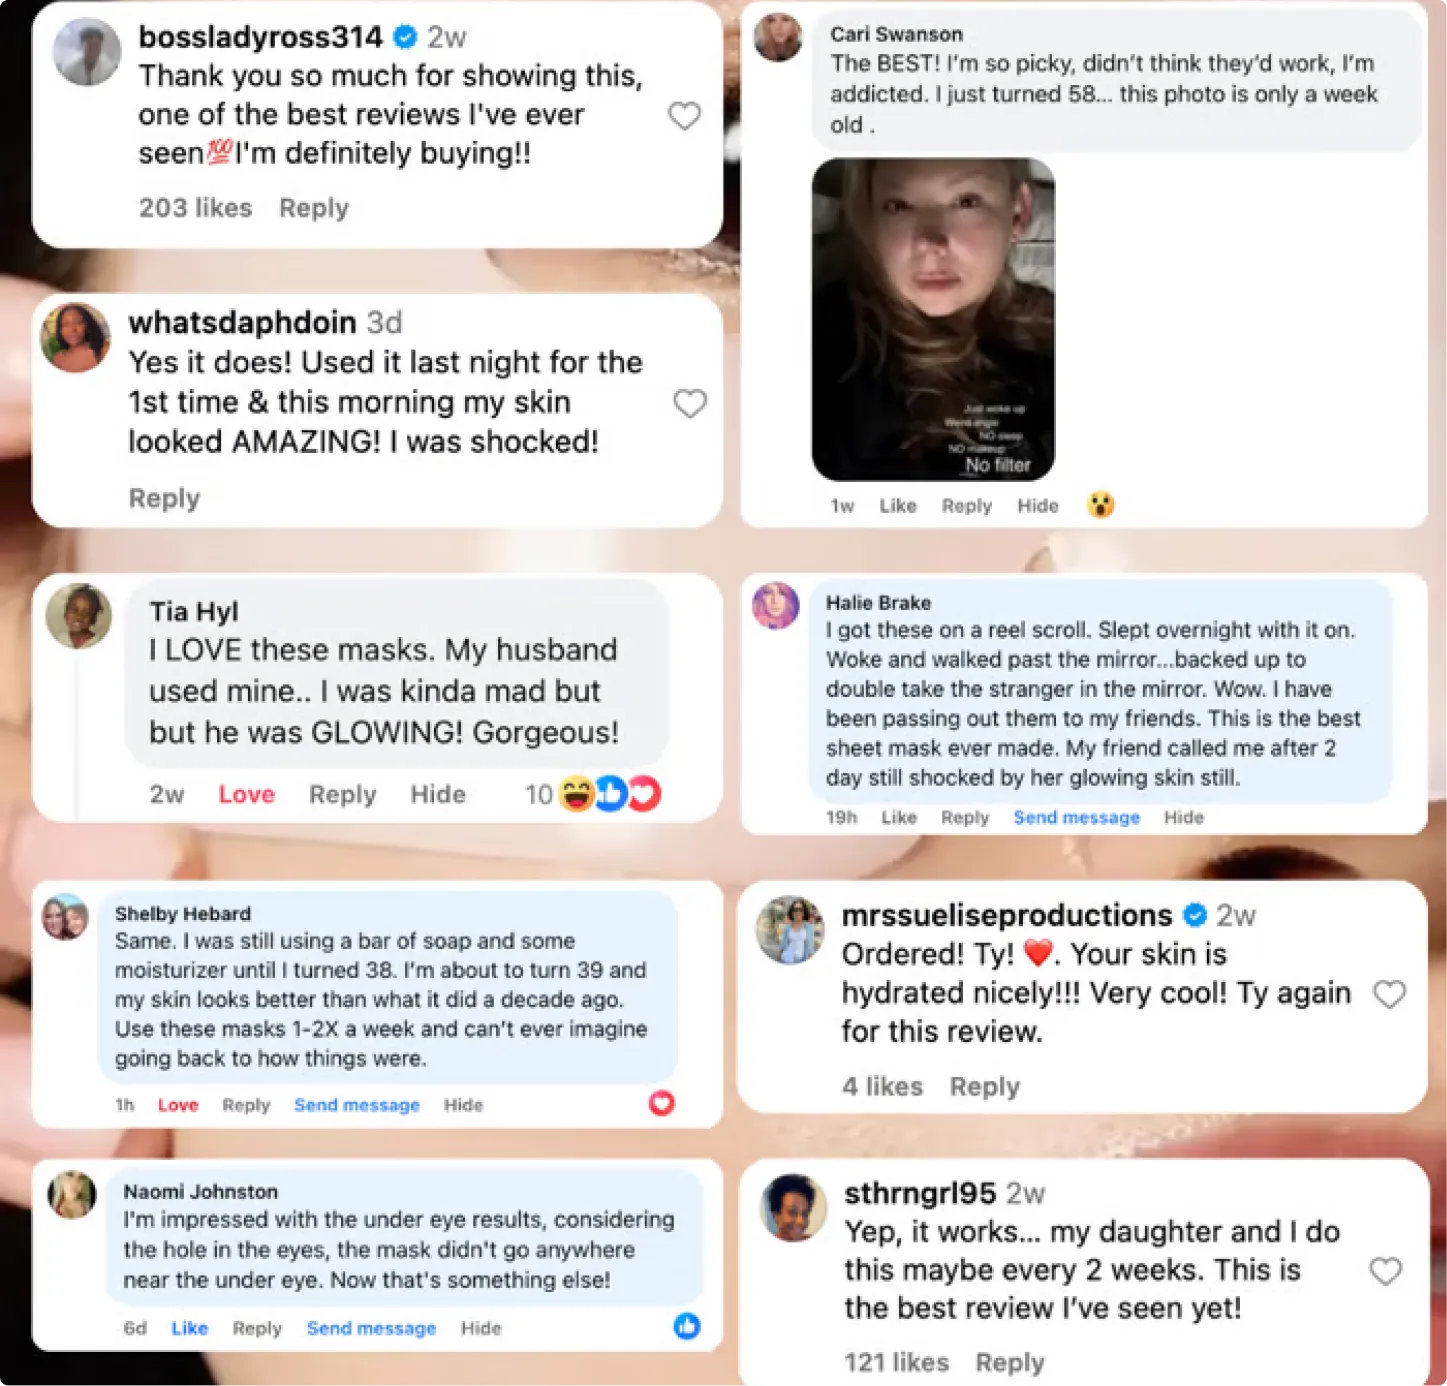Click the thumbs up reaction on Naomi Johnston's comment
1447x1386 pixels.
(x=686, y=1327)
